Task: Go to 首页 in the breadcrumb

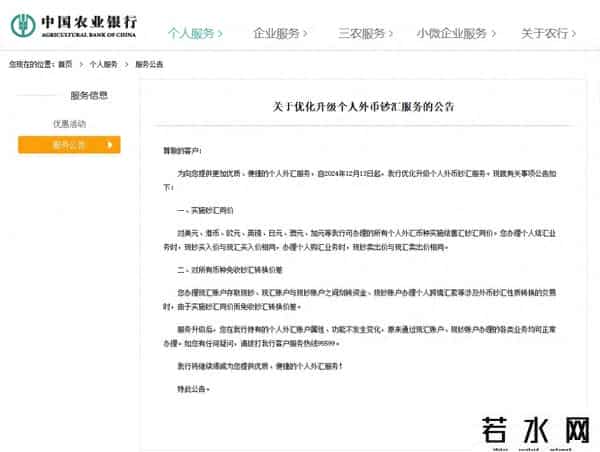Action: click(65, 64)
